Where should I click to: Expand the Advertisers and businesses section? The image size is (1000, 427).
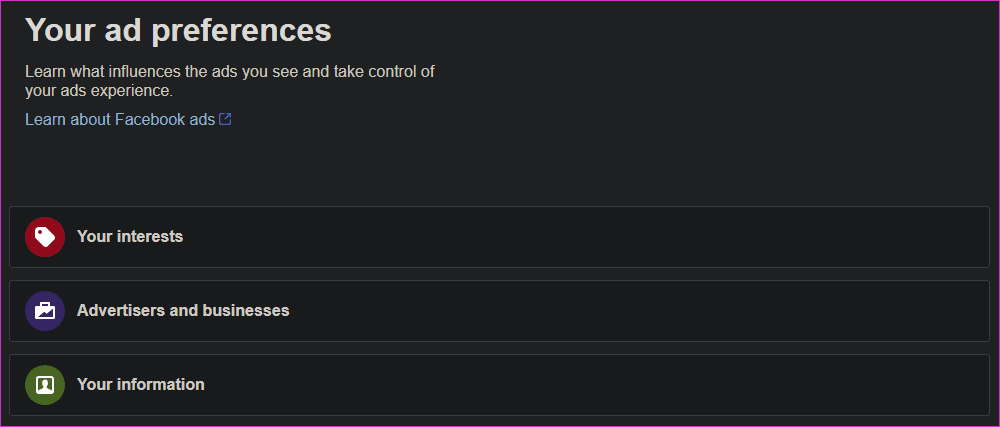tap(499, 311)
